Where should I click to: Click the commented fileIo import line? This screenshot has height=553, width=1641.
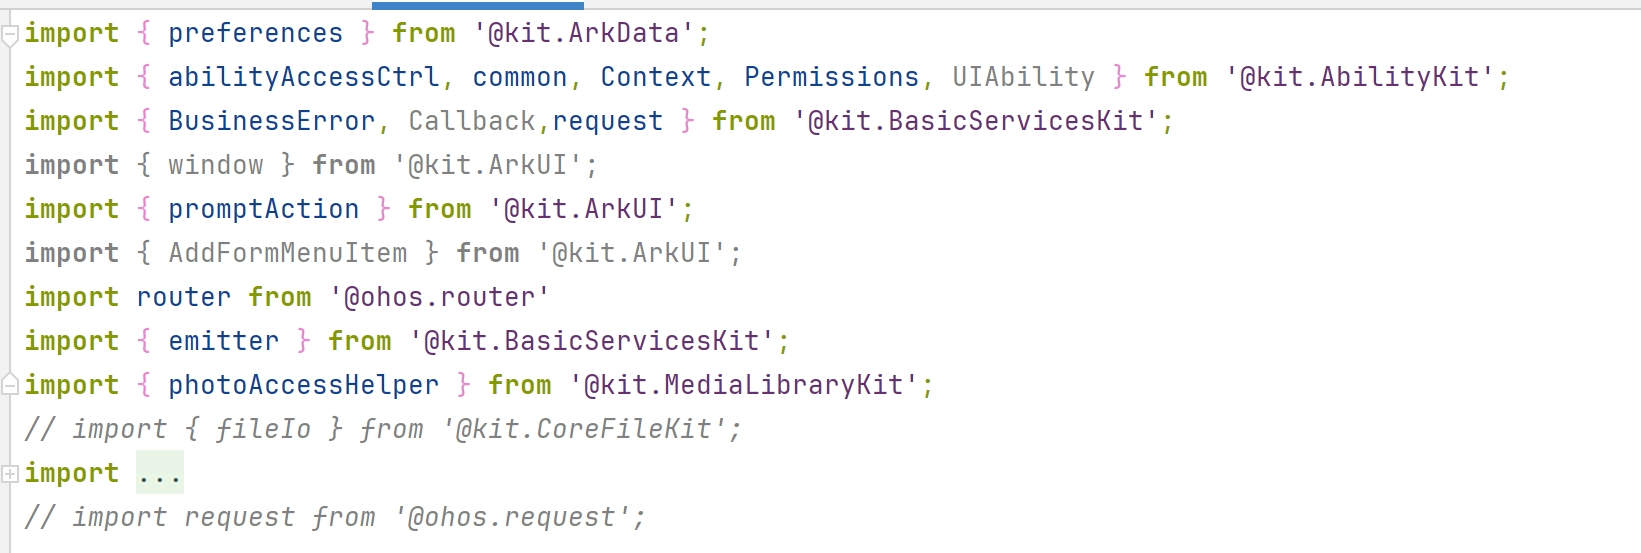(384, 430)
